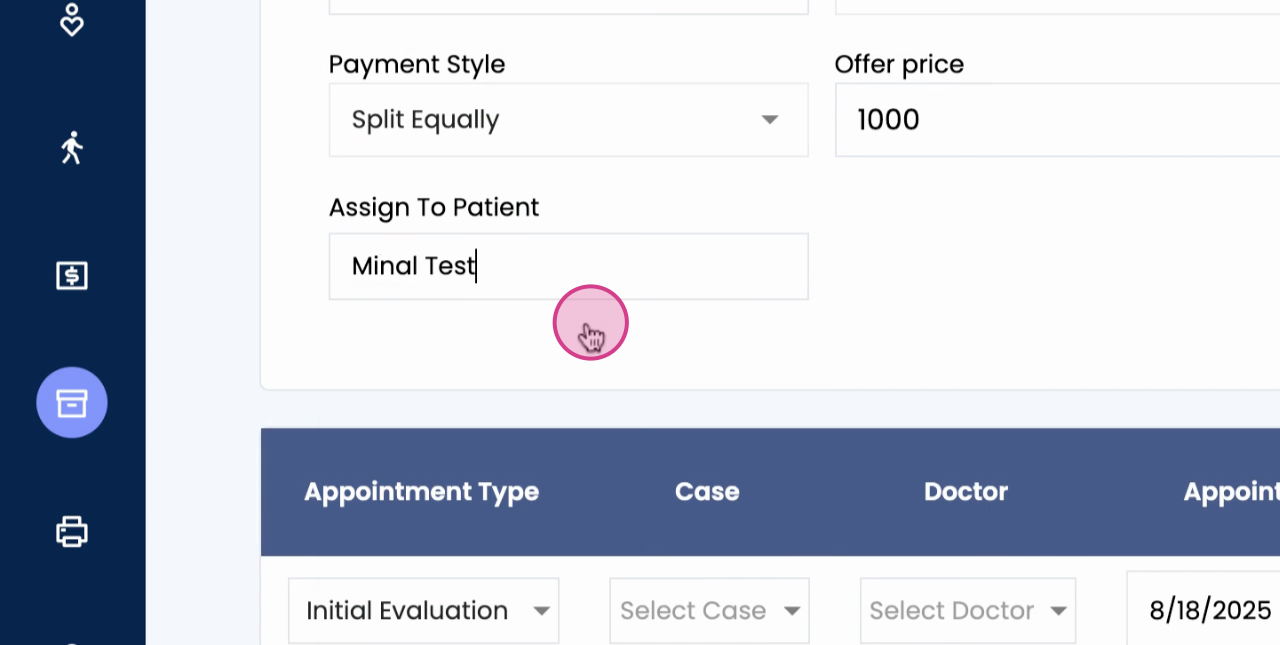Open the Payment Style dropdown
1280x645 pixels.
568,120
